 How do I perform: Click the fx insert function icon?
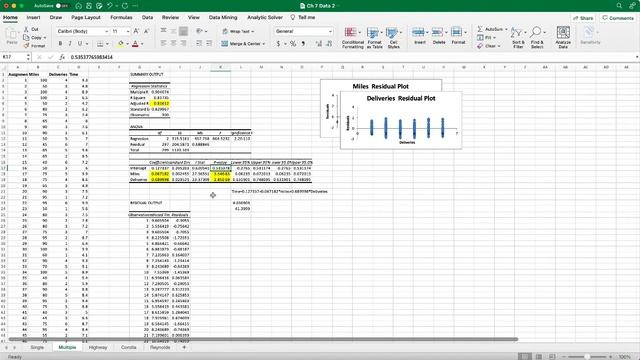pyautogui.click(x=62, y=57)
